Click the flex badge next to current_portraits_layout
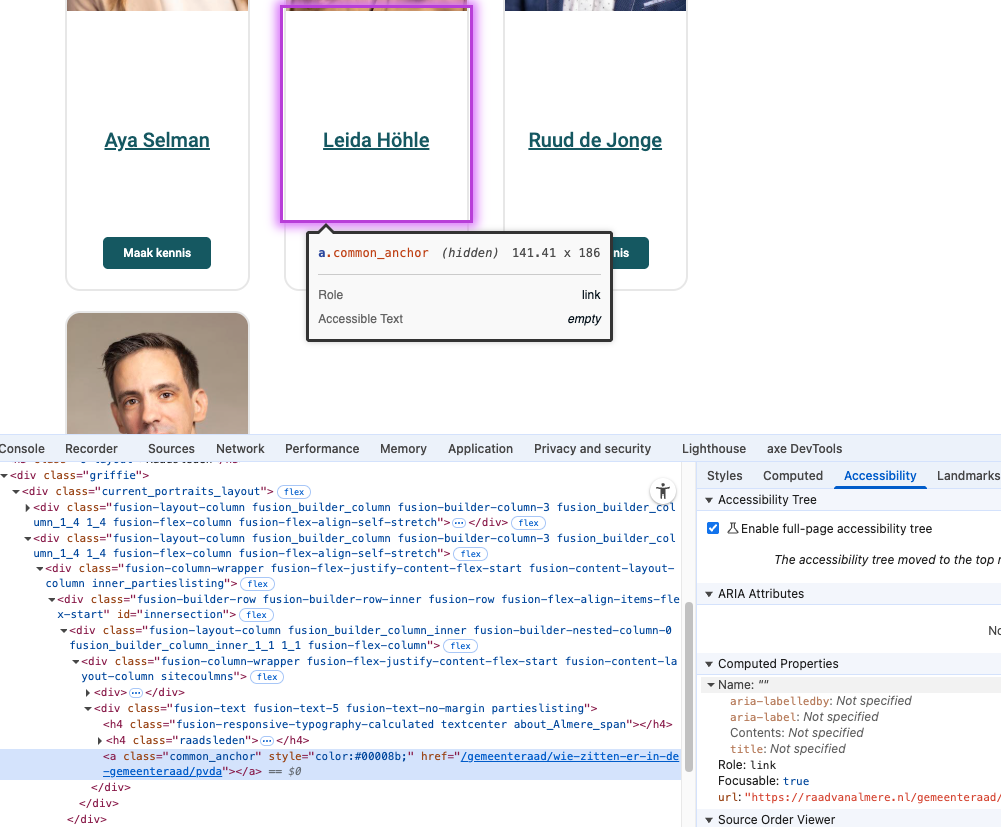 (x=293, y=491)
